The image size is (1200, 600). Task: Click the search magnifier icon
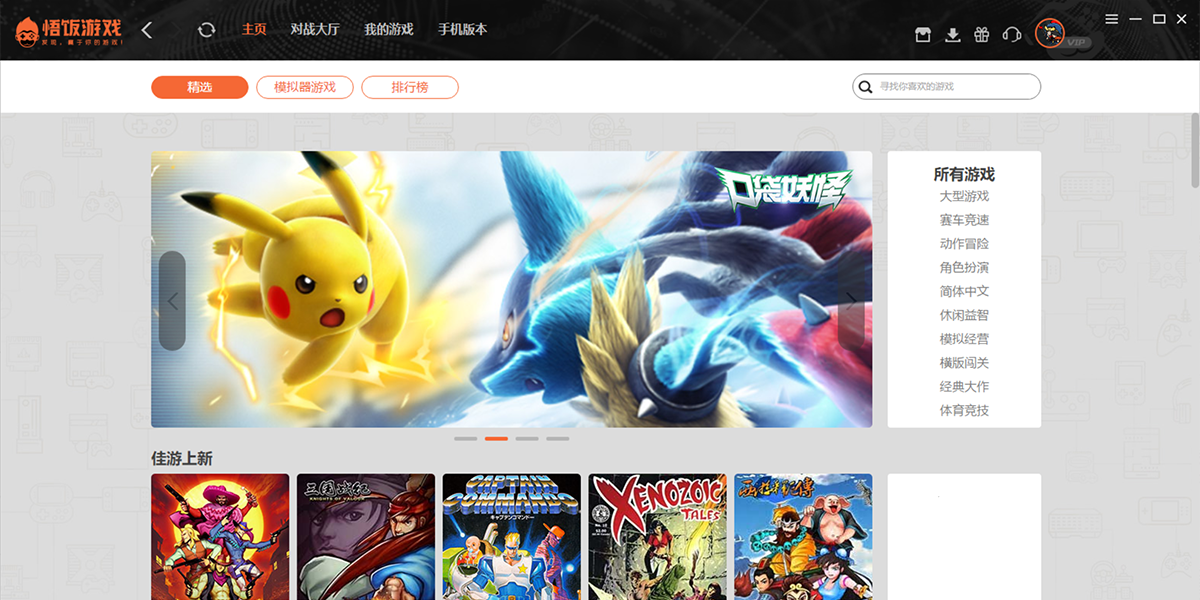865,87
